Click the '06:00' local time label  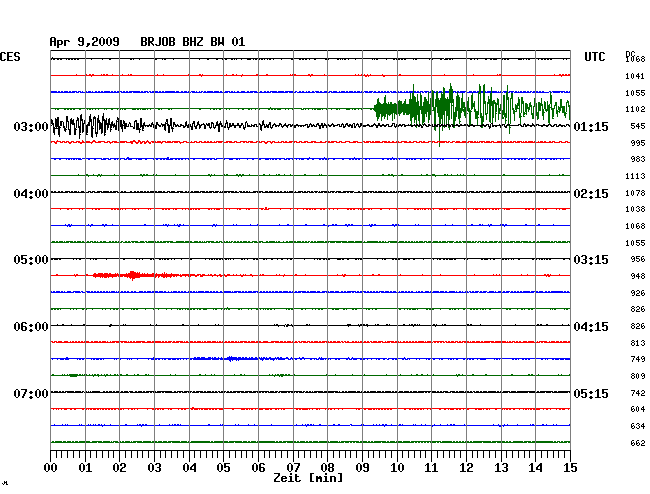pos(31,327)
